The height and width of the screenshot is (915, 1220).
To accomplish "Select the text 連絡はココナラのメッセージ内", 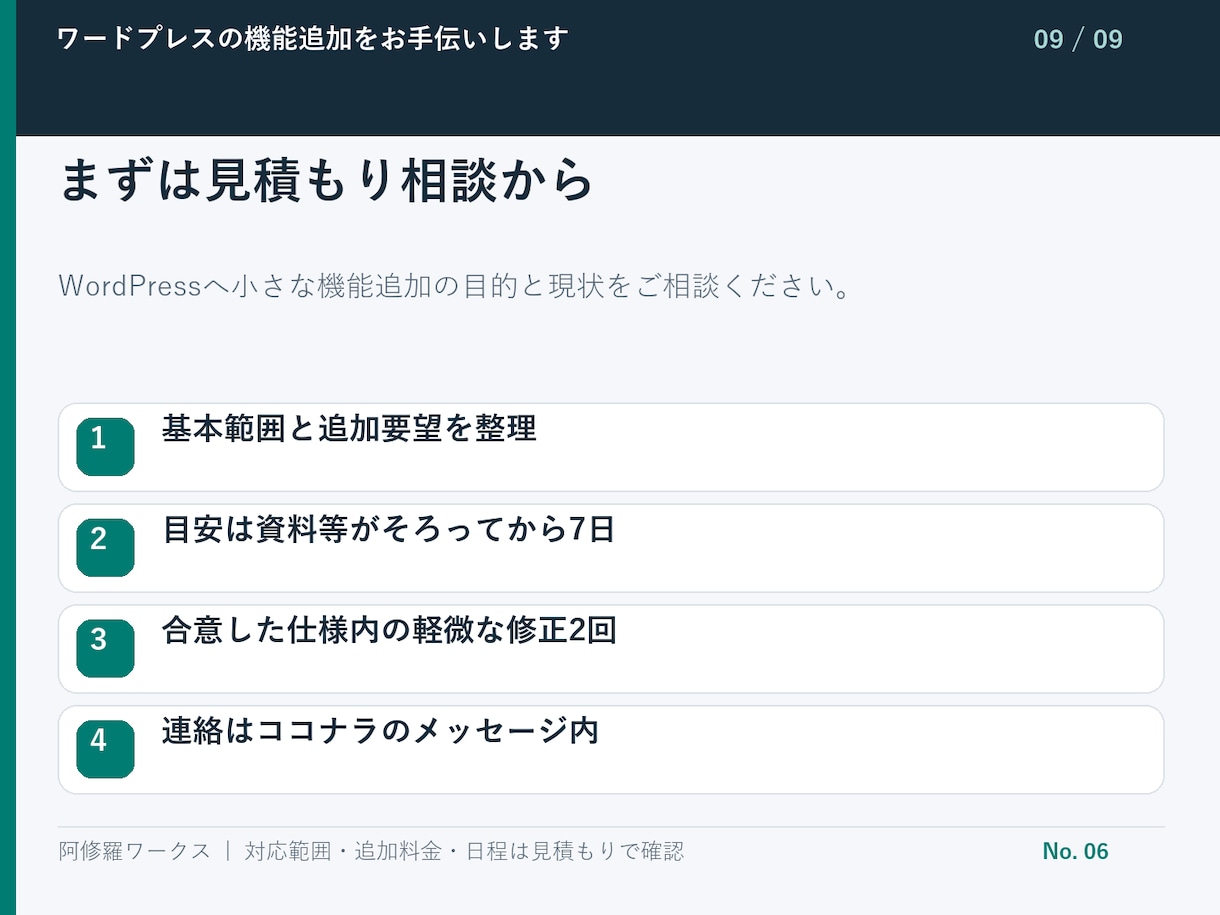I will pyautogui.click(x=380, y=732).
